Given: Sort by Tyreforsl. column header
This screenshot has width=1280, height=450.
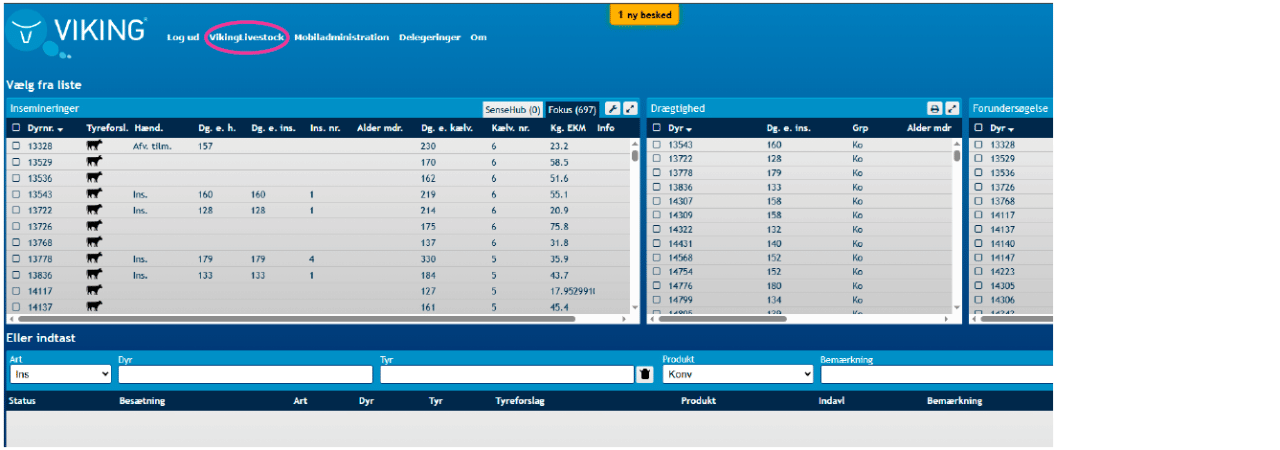Looking at the screenshot, I should 106,128.
